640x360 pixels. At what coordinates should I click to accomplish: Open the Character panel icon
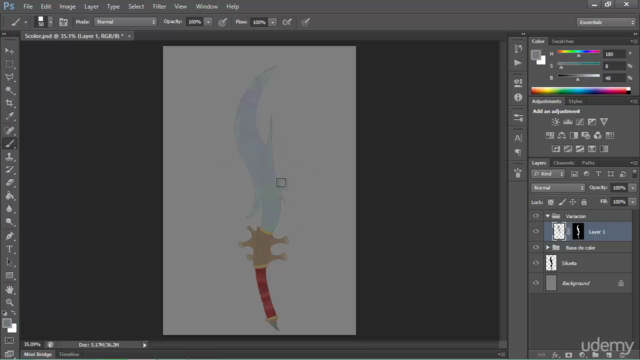pos(518,138)
